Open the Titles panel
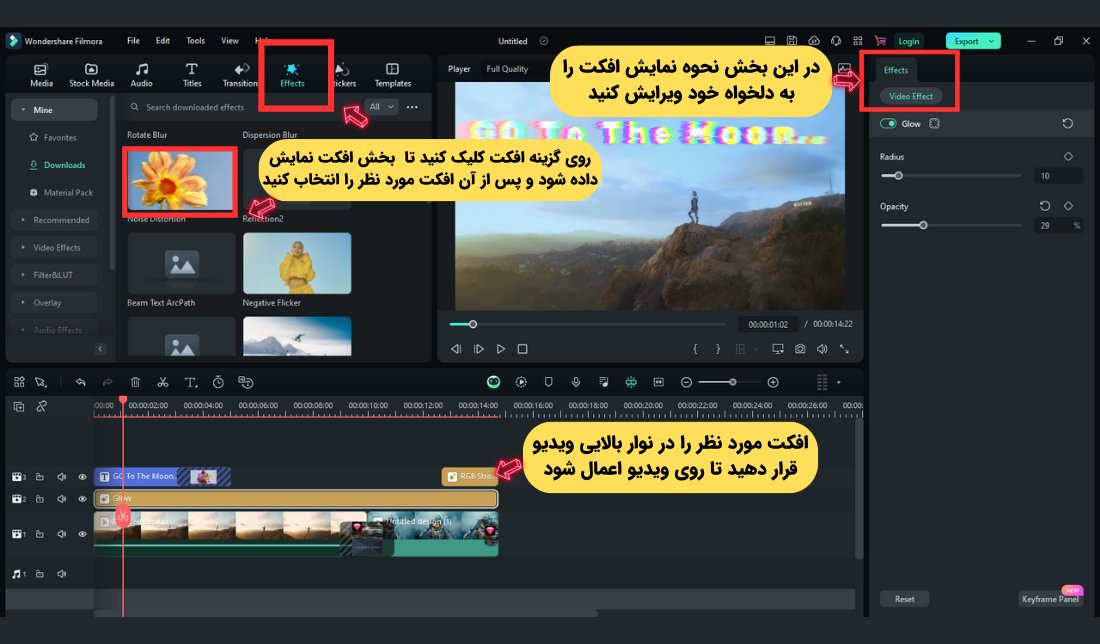 point(191,74)
